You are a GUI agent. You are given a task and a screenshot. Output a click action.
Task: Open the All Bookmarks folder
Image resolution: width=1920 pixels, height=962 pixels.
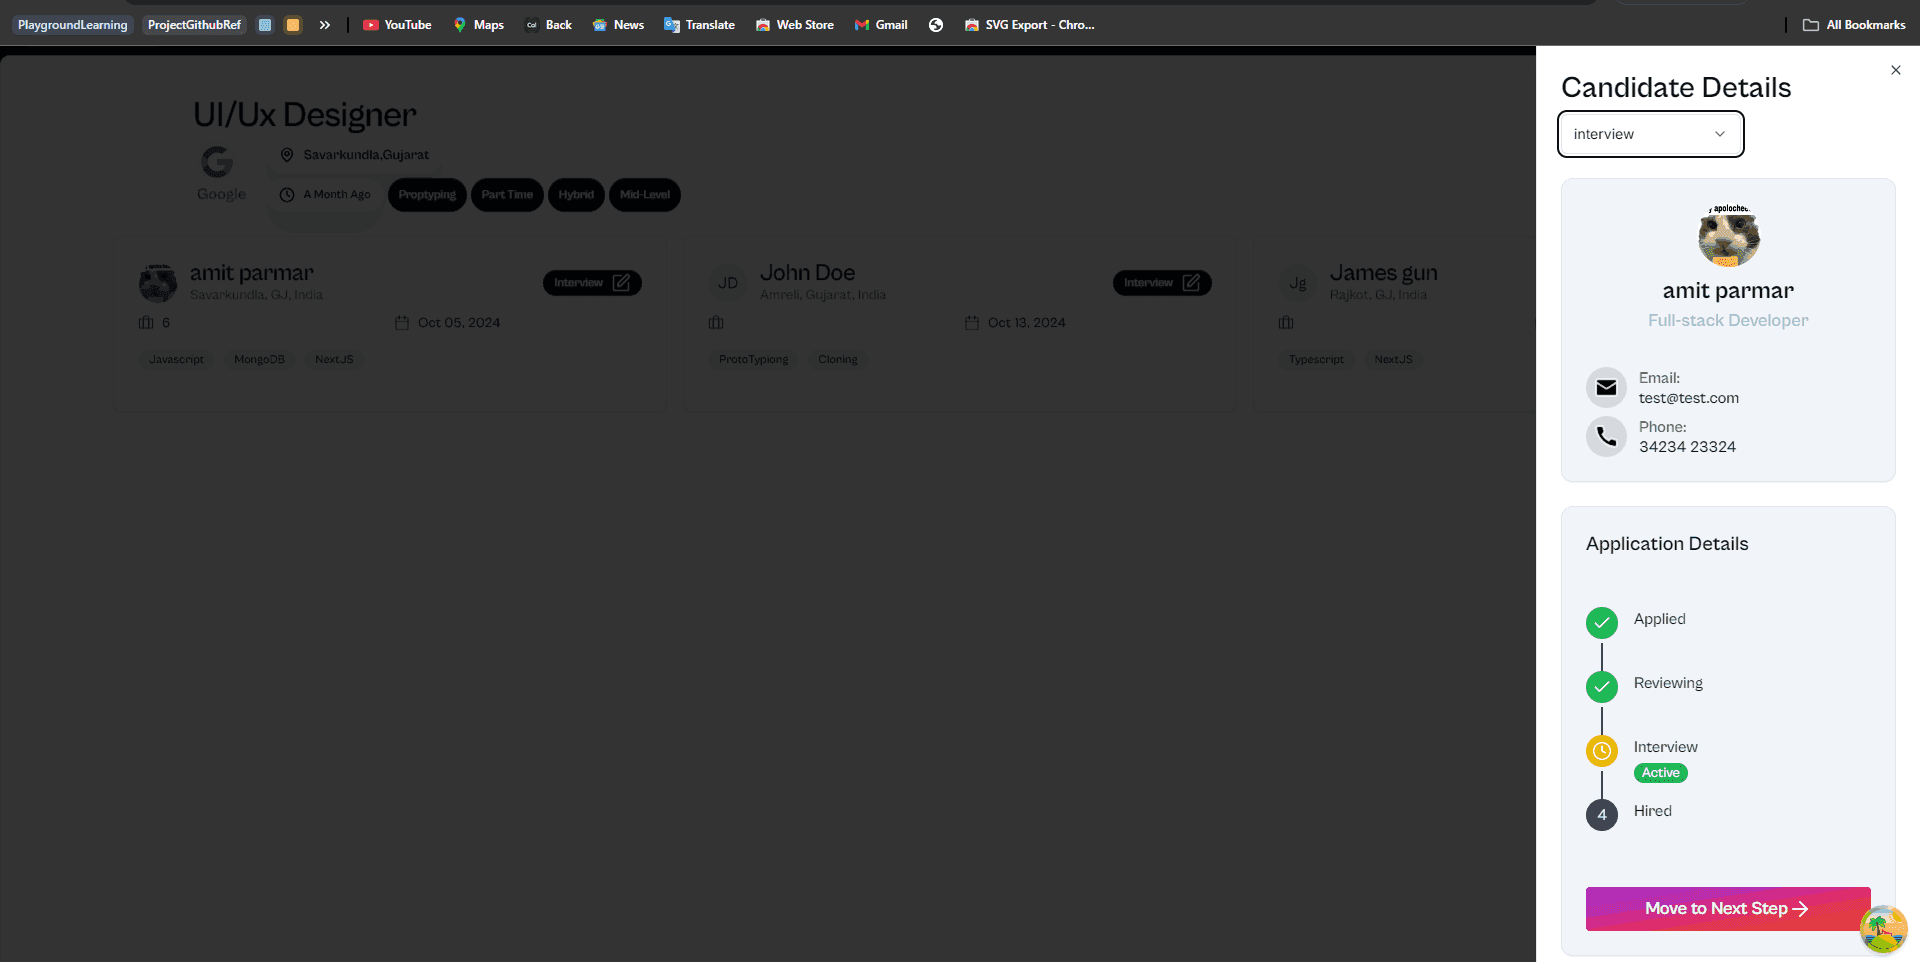coord(1854,25)
